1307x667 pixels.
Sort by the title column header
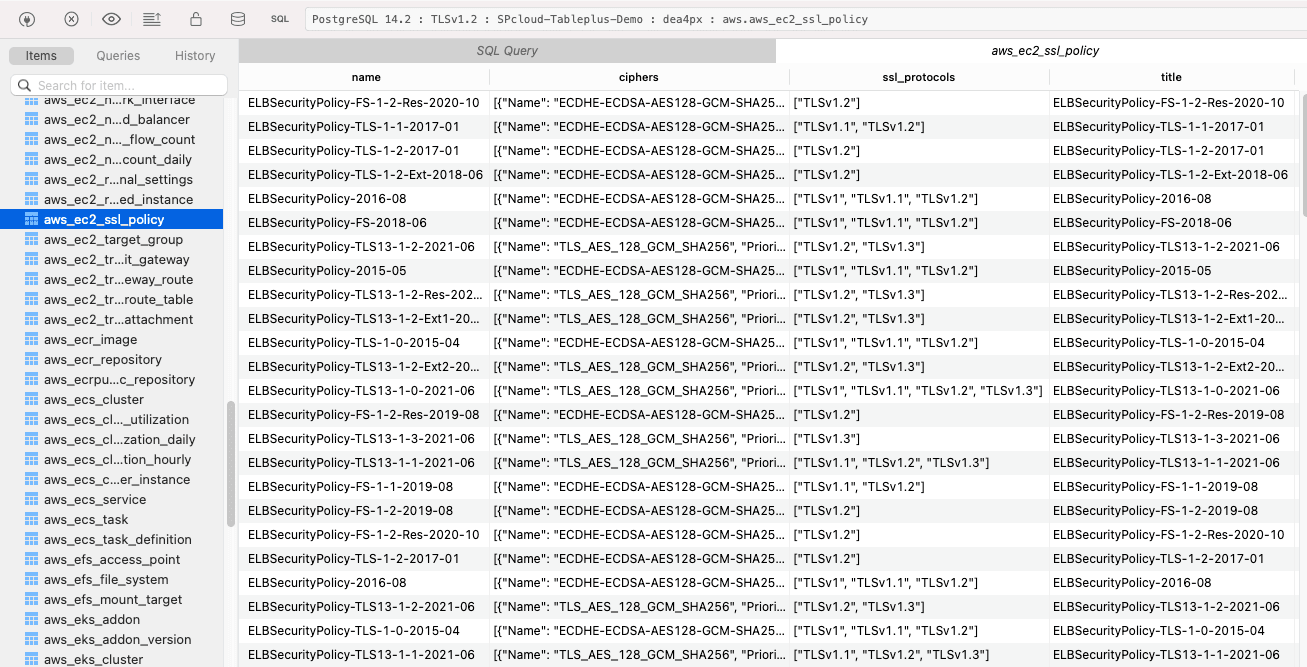[x=1171, y=77]
